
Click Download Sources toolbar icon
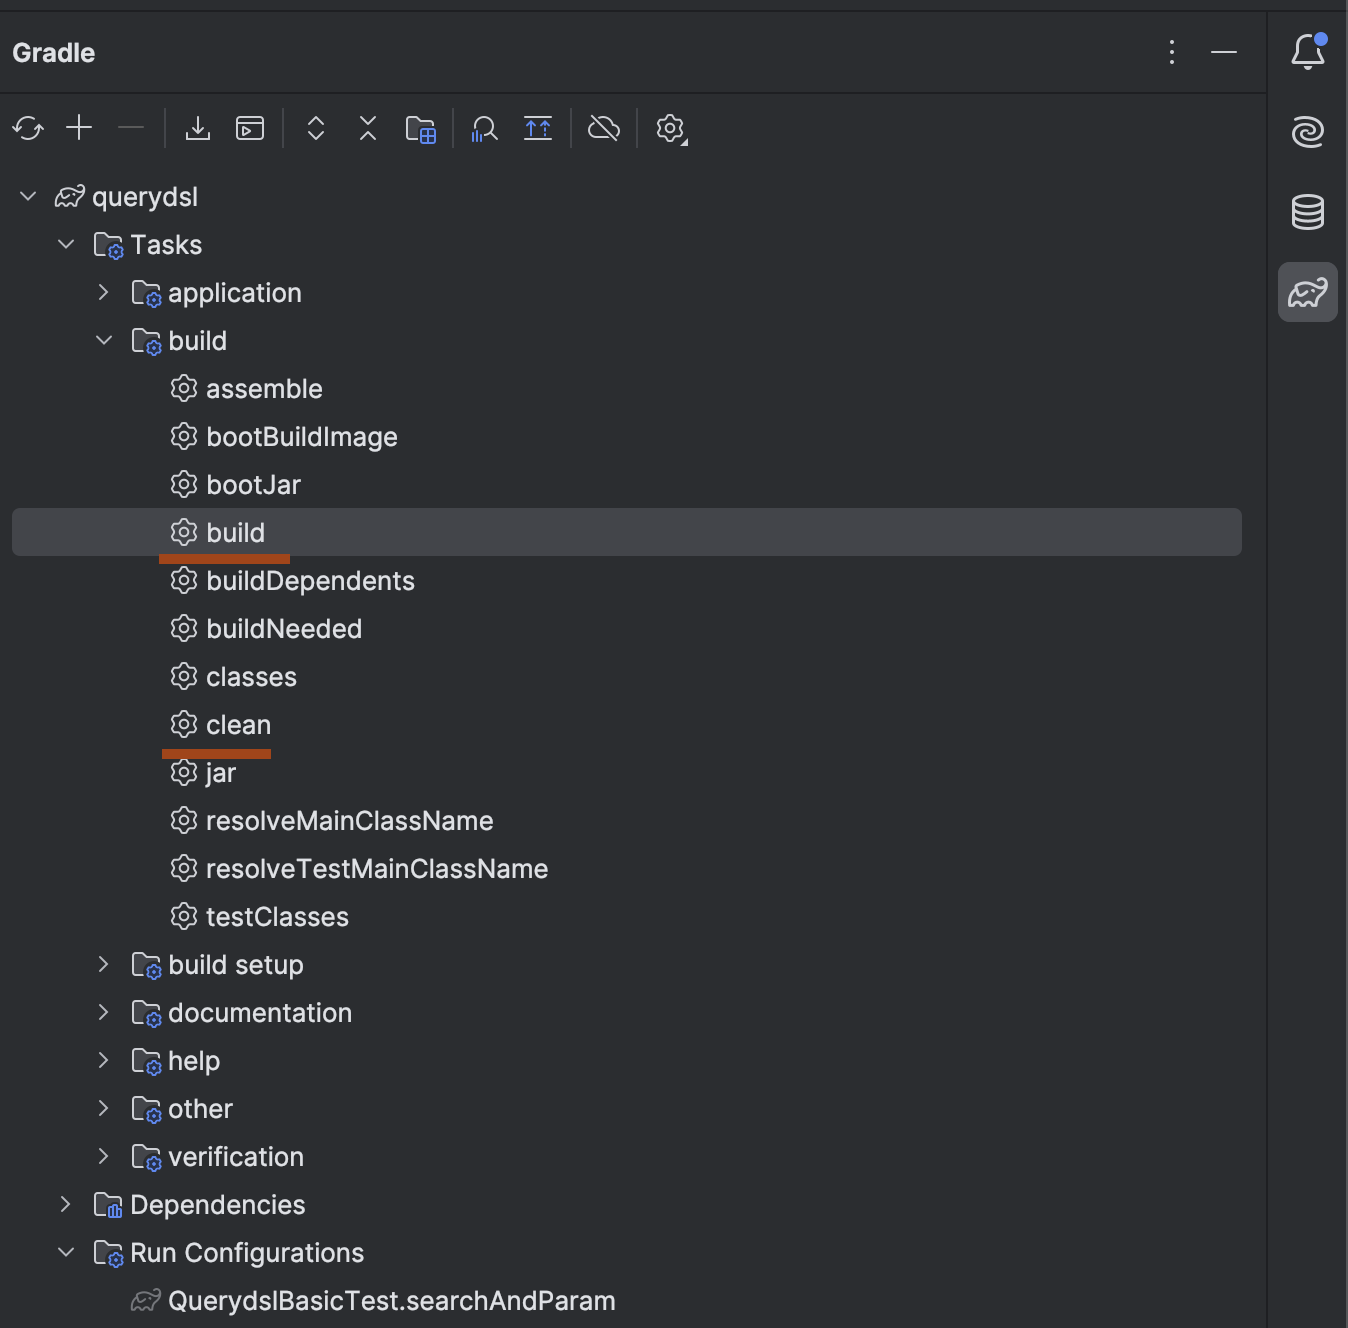pyautogui.click(x=198, y=128)
